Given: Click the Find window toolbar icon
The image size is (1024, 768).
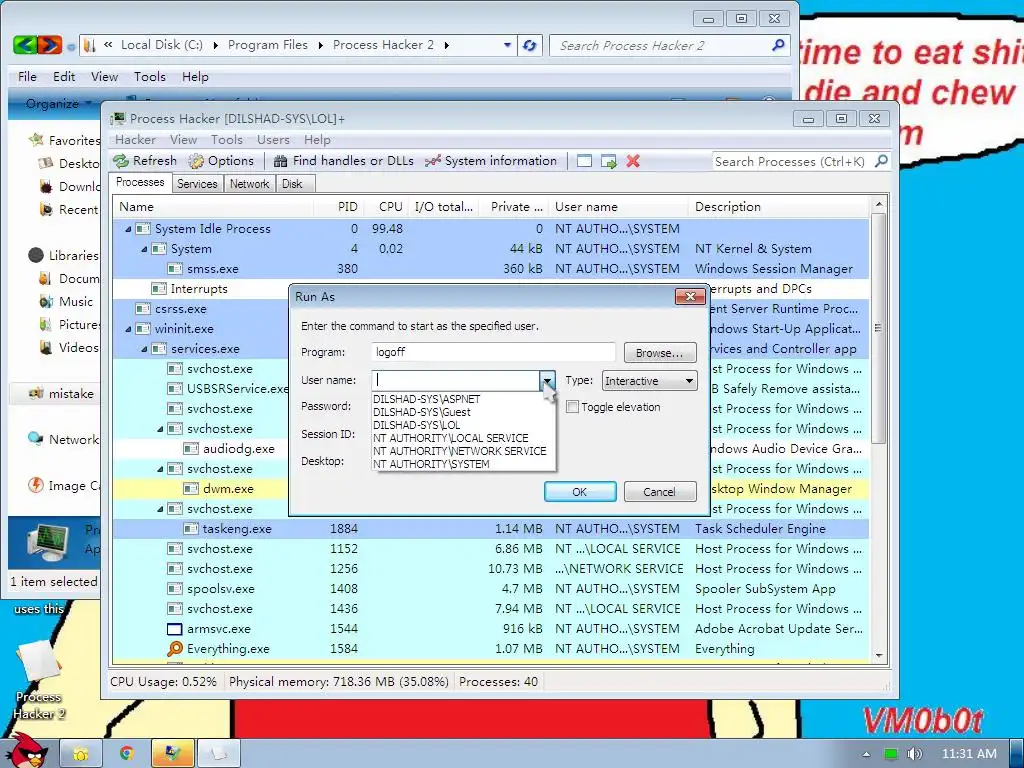Looking at the screenshot, I should pyautogui.click(x=584, y=161).
